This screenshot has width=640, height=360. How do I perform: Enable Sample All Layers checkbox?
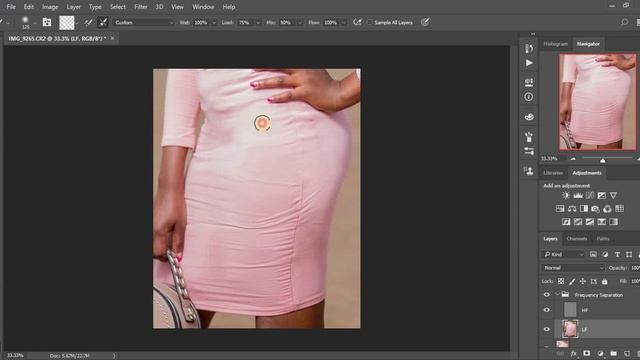(370, 22)
